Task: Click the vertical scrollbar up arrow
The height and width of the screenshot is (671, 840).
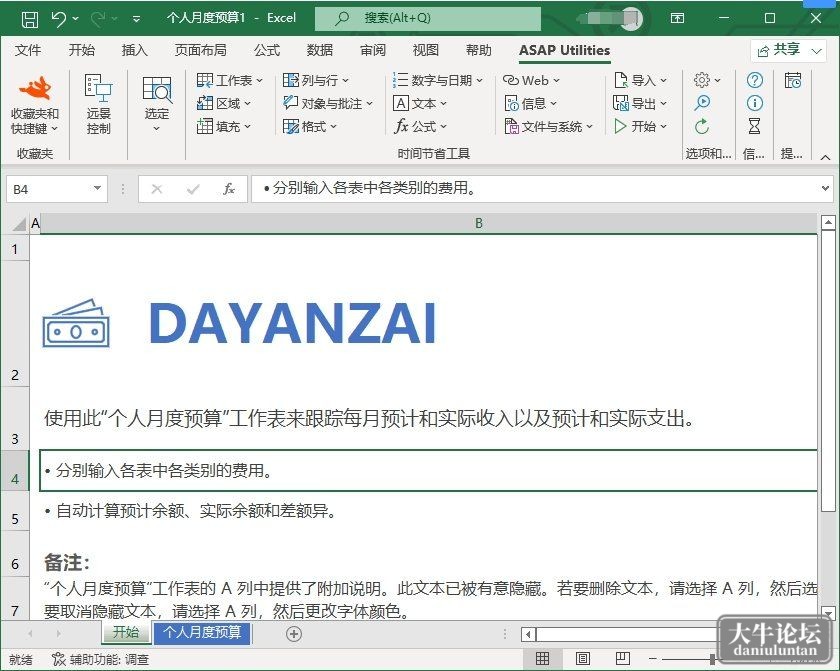Action: tap(828, 222)
